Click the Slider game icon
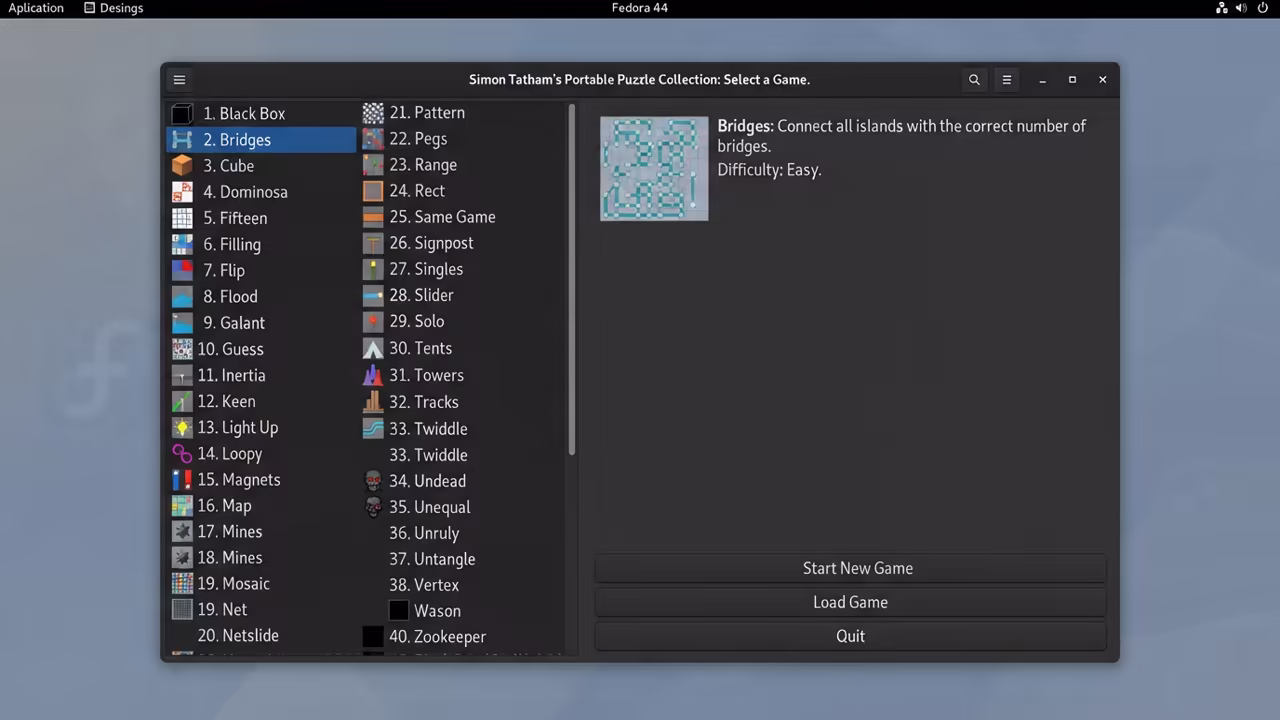Viewport: 1280px width, 720px height. point(373,295)
